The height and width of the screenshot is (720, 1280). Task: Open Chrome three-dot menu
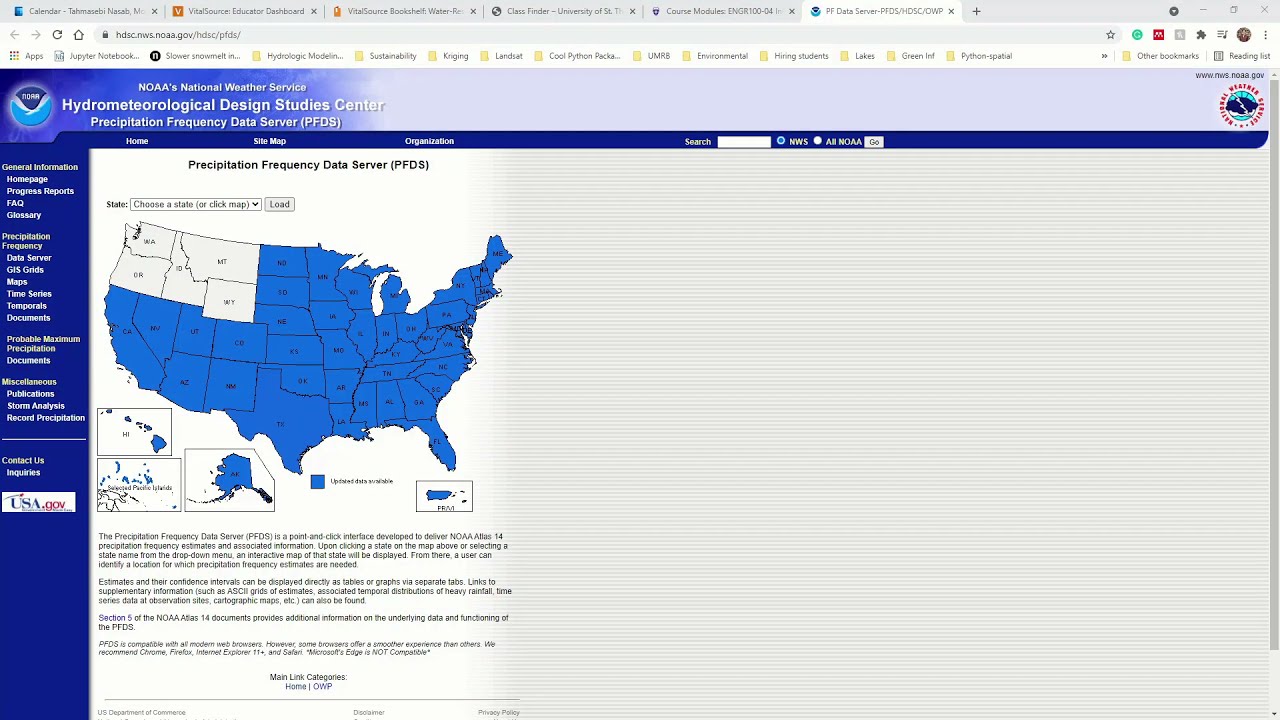coord(1265,35)
